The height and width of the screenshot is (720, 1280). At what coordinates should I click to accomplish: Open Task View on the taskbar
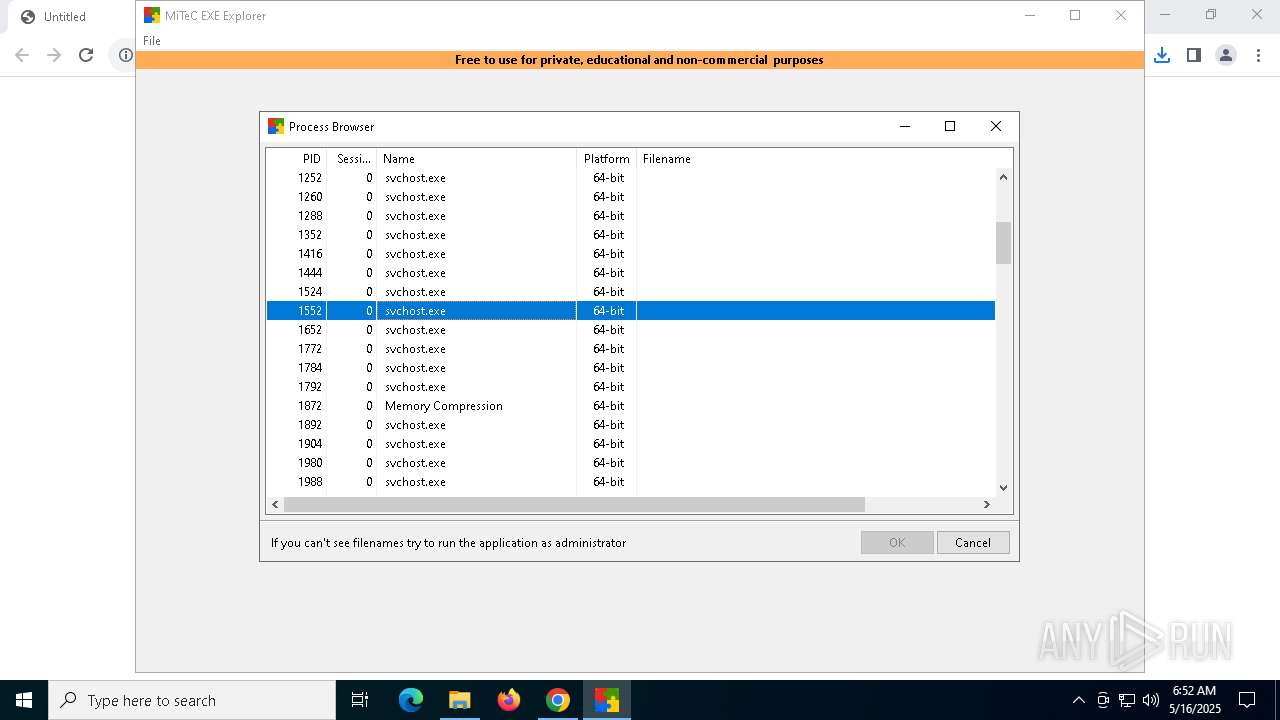(360, 700)
